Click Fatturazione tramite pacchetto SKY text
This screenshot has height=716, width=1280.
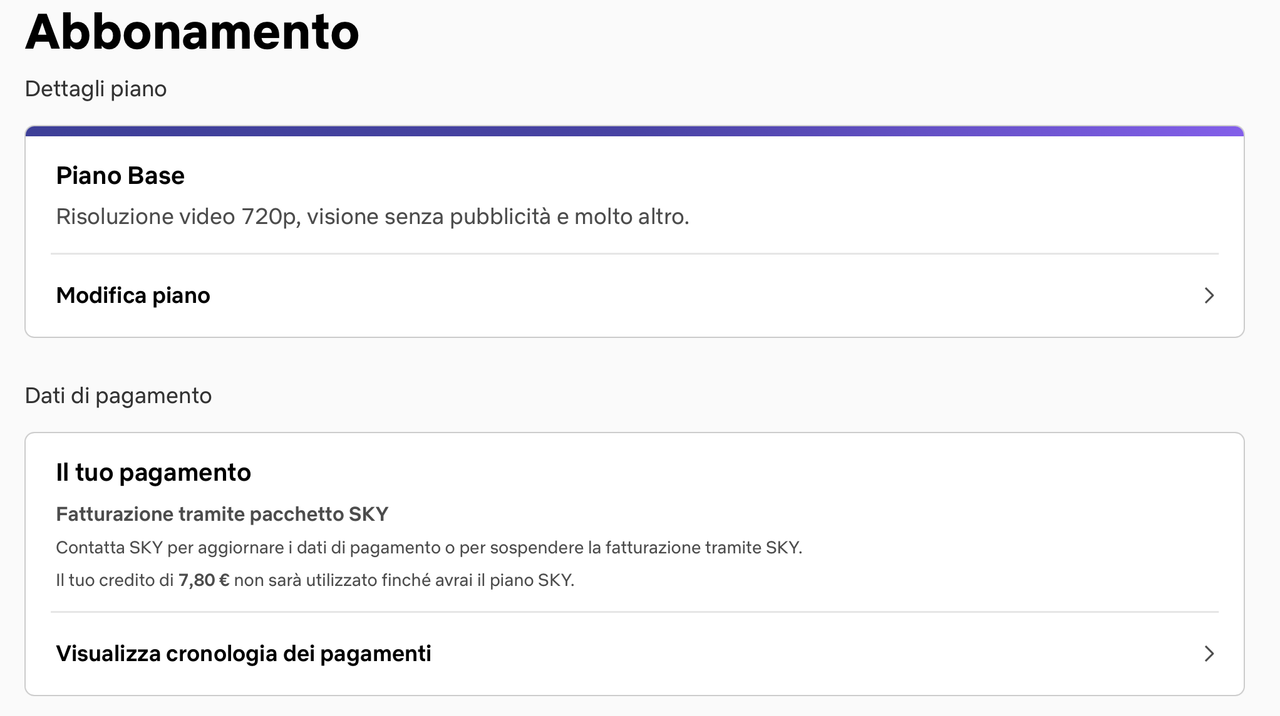click(x=222, y=514)
